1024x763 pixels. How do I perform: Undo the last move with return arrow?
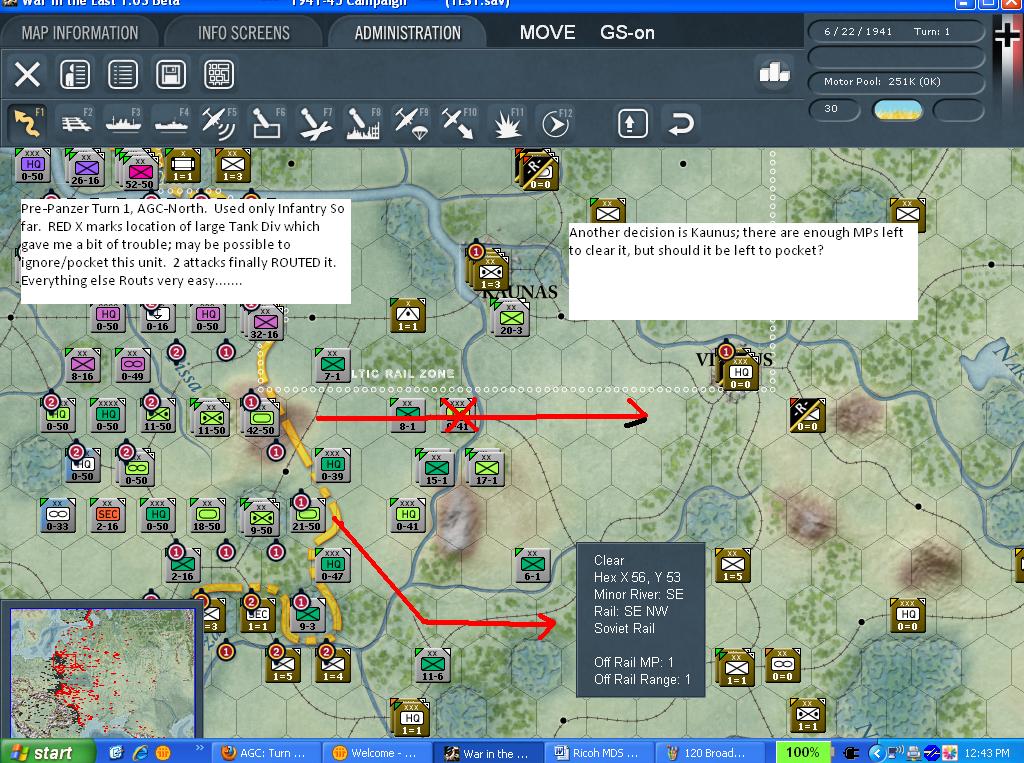coord(680,123)
